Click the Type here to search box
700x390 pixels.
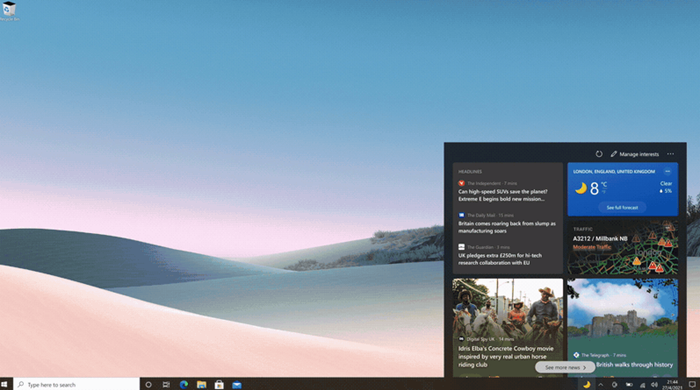click(x=77, y=384)
